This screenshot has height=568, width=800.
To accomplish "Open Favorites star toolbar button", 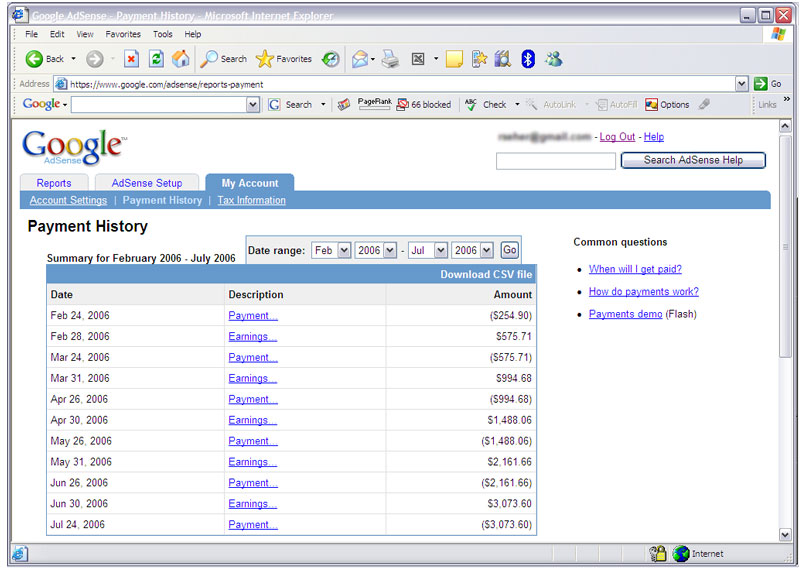I will (284, 59).
